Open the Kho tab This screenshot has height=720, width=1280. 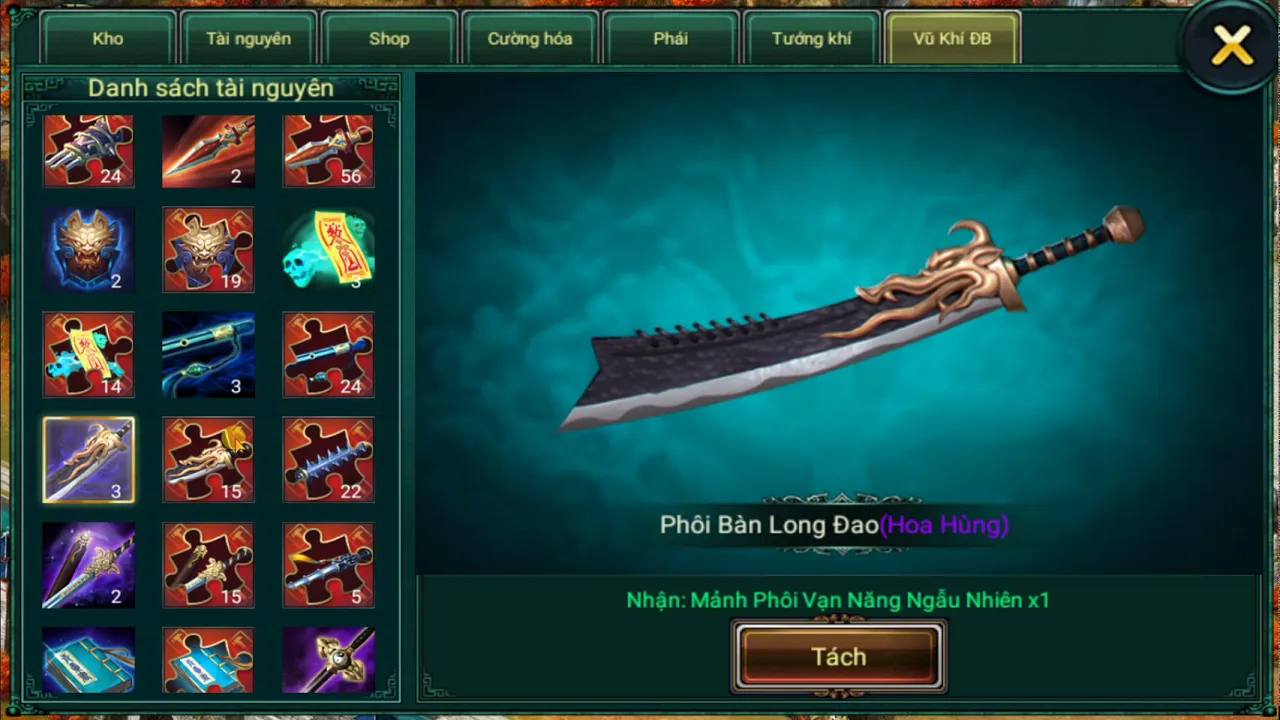(108, 38)
